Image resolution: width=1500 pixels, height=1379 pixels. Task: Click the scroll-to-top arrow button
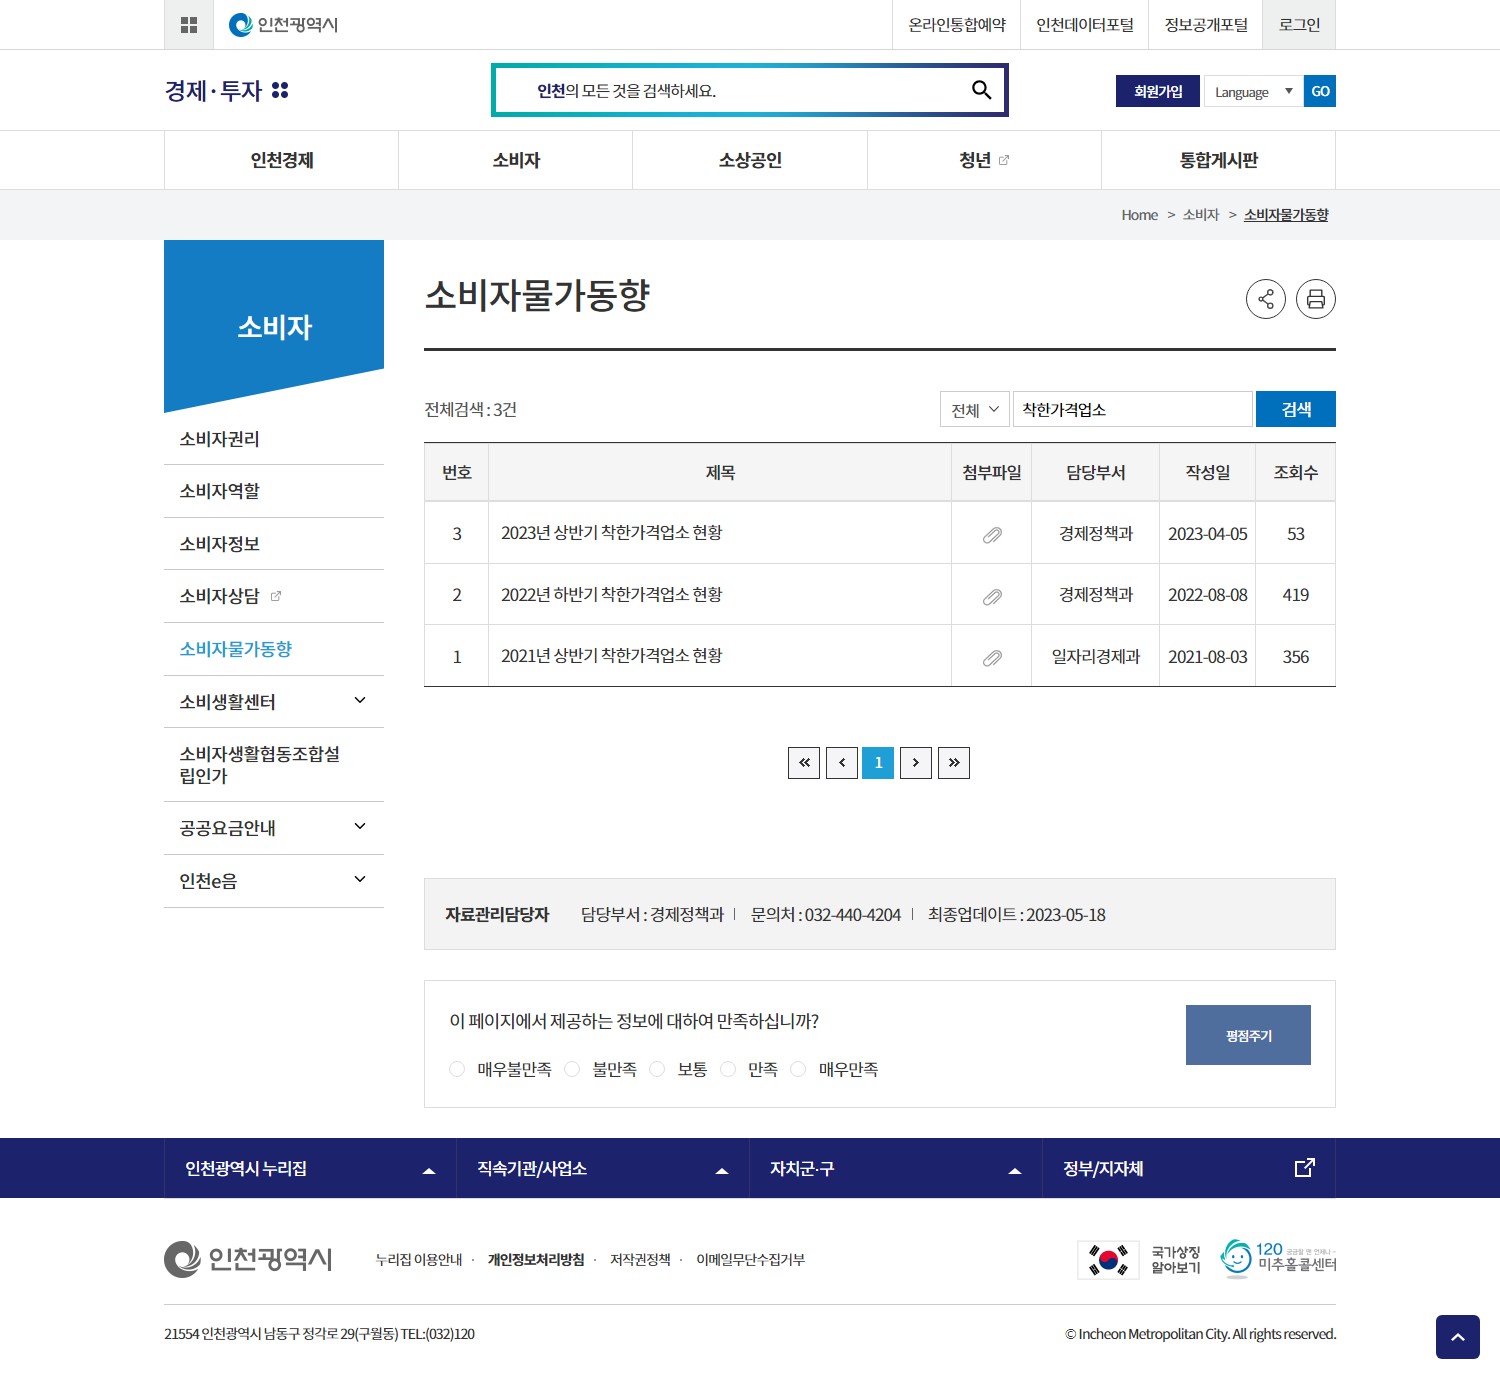click(1458, 1337)
